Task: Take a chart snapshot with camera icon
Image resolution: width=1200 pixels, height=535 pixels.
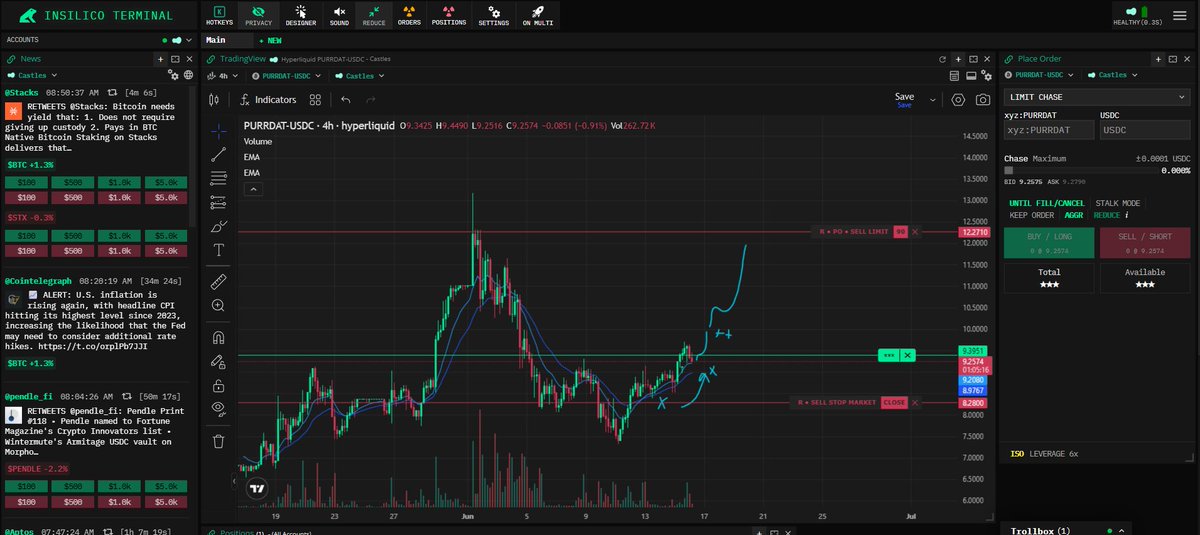Action: pyautogui.click(x=983, y=100)
